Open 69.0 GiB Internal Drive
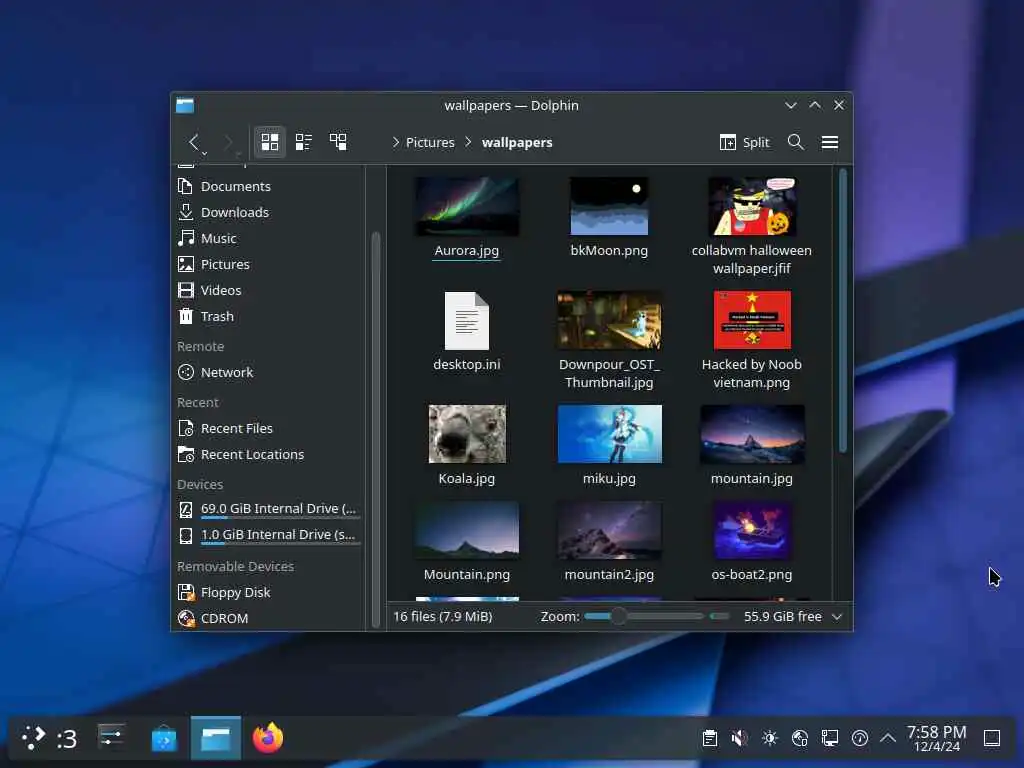The height and width of the screenshot is (768, 1024). click(x=269, y=509)
